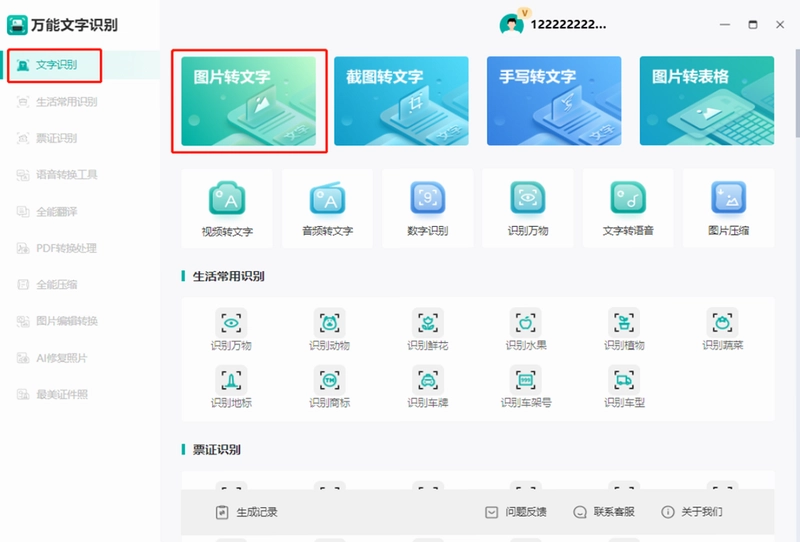This screenshot has height=542, width=800.
Task: Open 问题反馈 in bottom bar
Action: [x=515, y=512]
